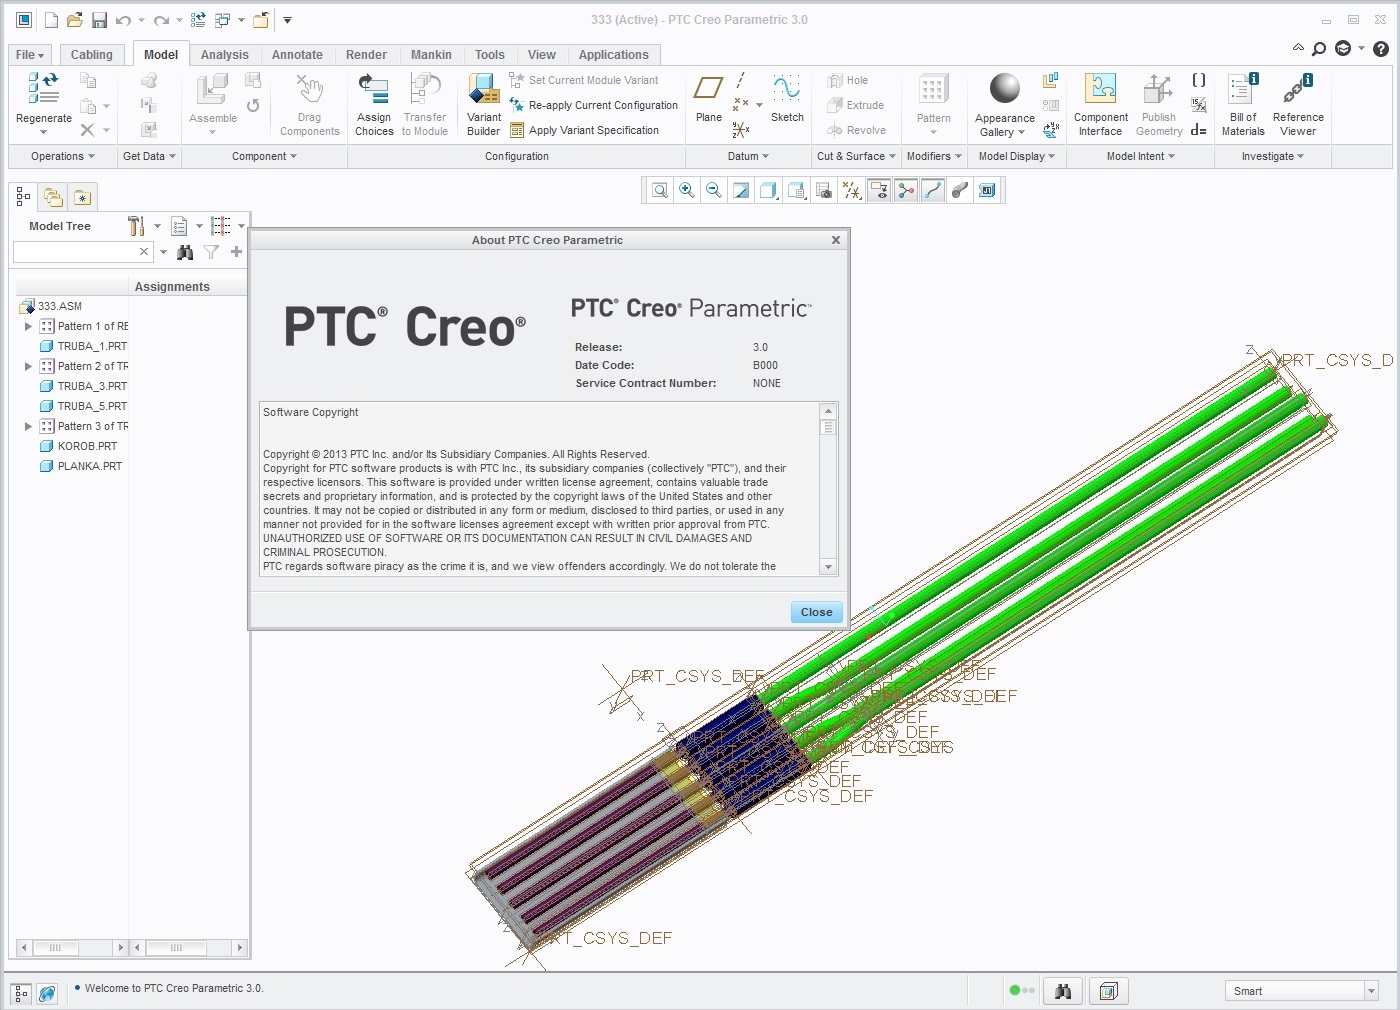Toggle the browser display in status bar
The width and height of the screenshot is (1400, 1010).
pos(47,994)
